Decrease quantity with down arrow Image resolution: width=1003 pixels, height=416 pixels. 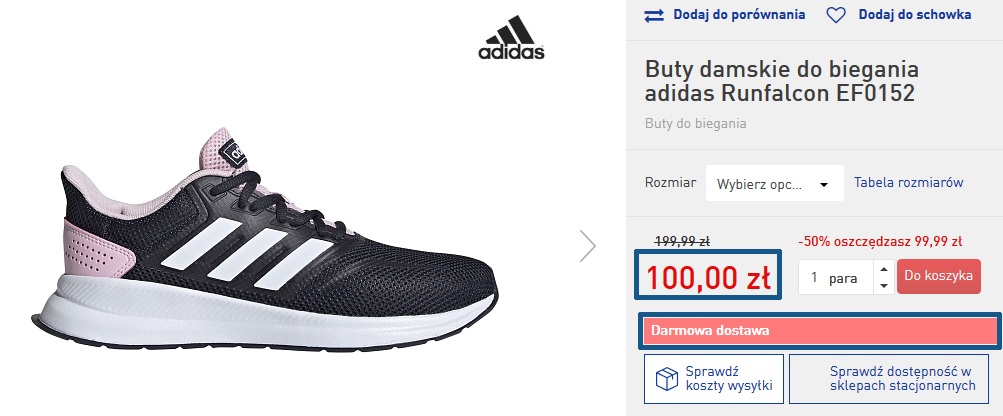coord(884,285)
